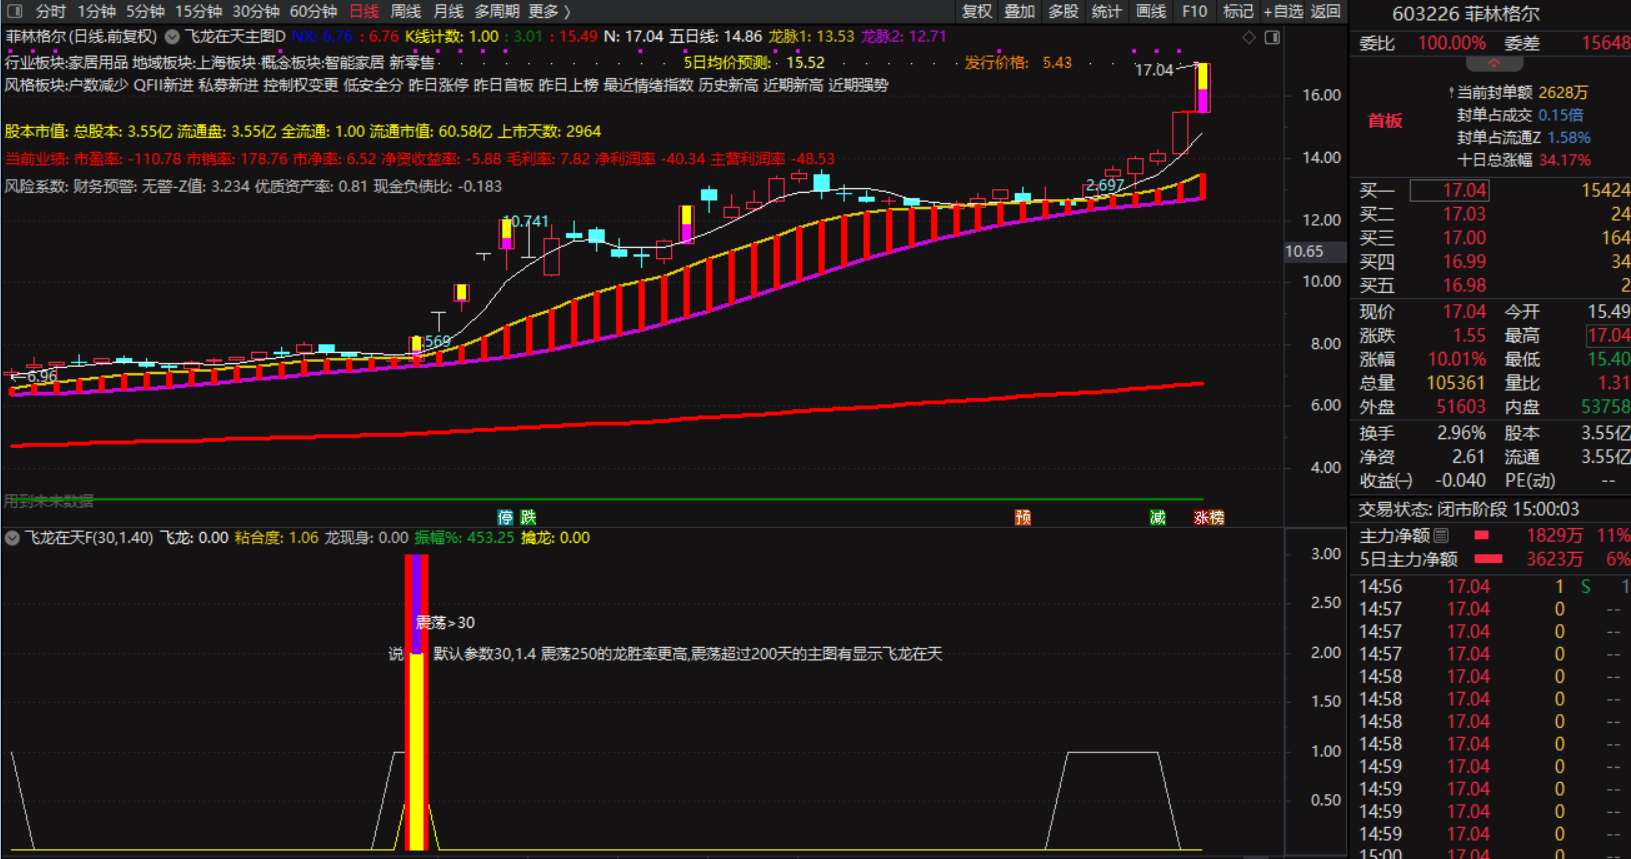Screen dimensions: 1631x859
Task: Click the info icon beside 当前封单额
Action: 1451,93
